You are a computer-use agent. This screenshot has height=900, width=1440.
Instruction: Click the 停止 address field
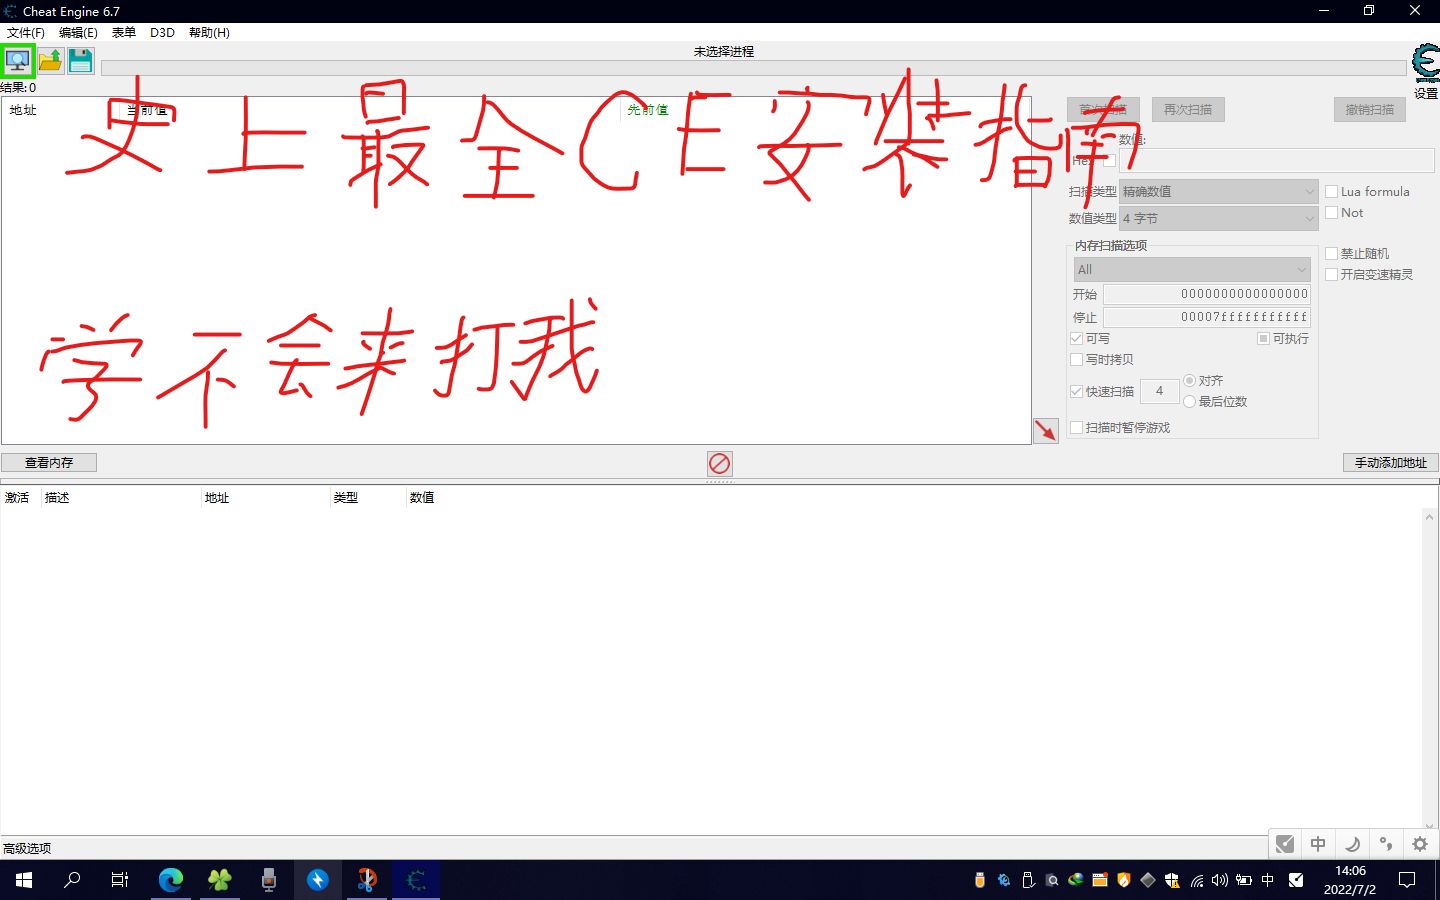pyautogui.click(x=1206, y=317)
